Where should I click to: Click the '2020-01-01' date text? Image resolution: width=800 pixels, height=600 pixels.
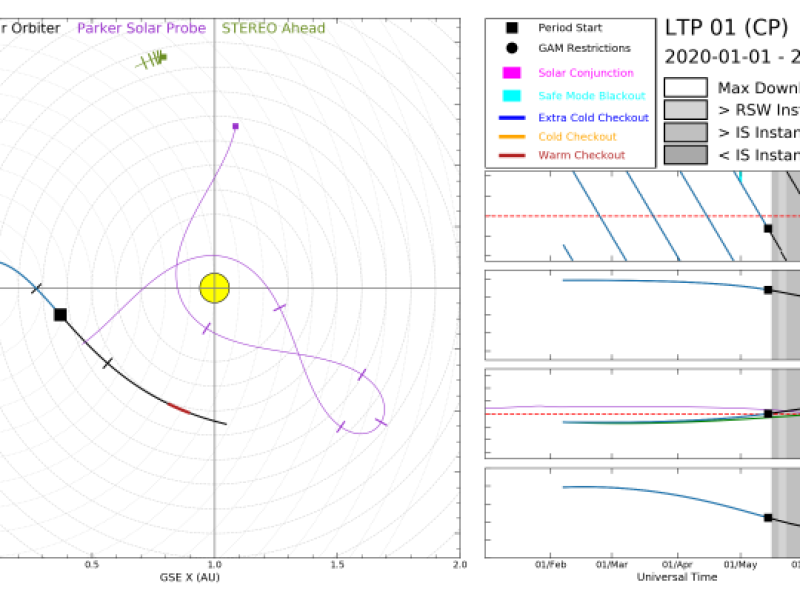point(718,56)
